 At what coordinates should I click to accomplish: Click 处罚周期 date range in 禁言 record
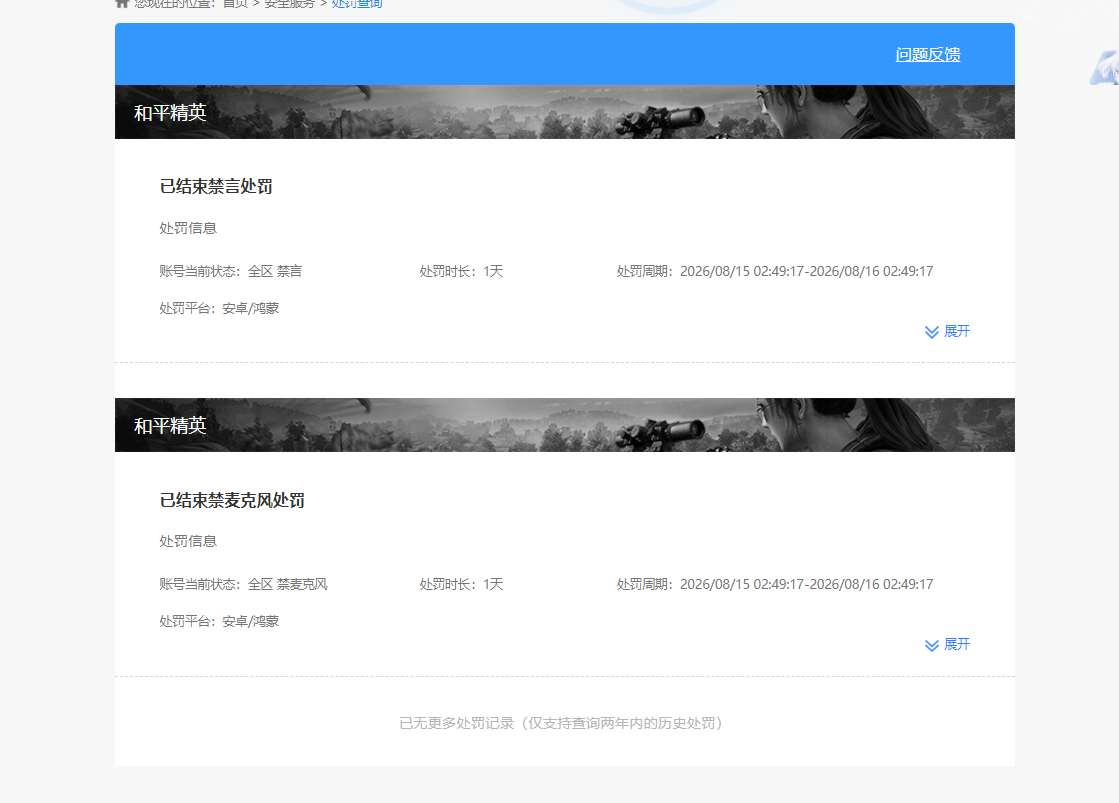775,271
